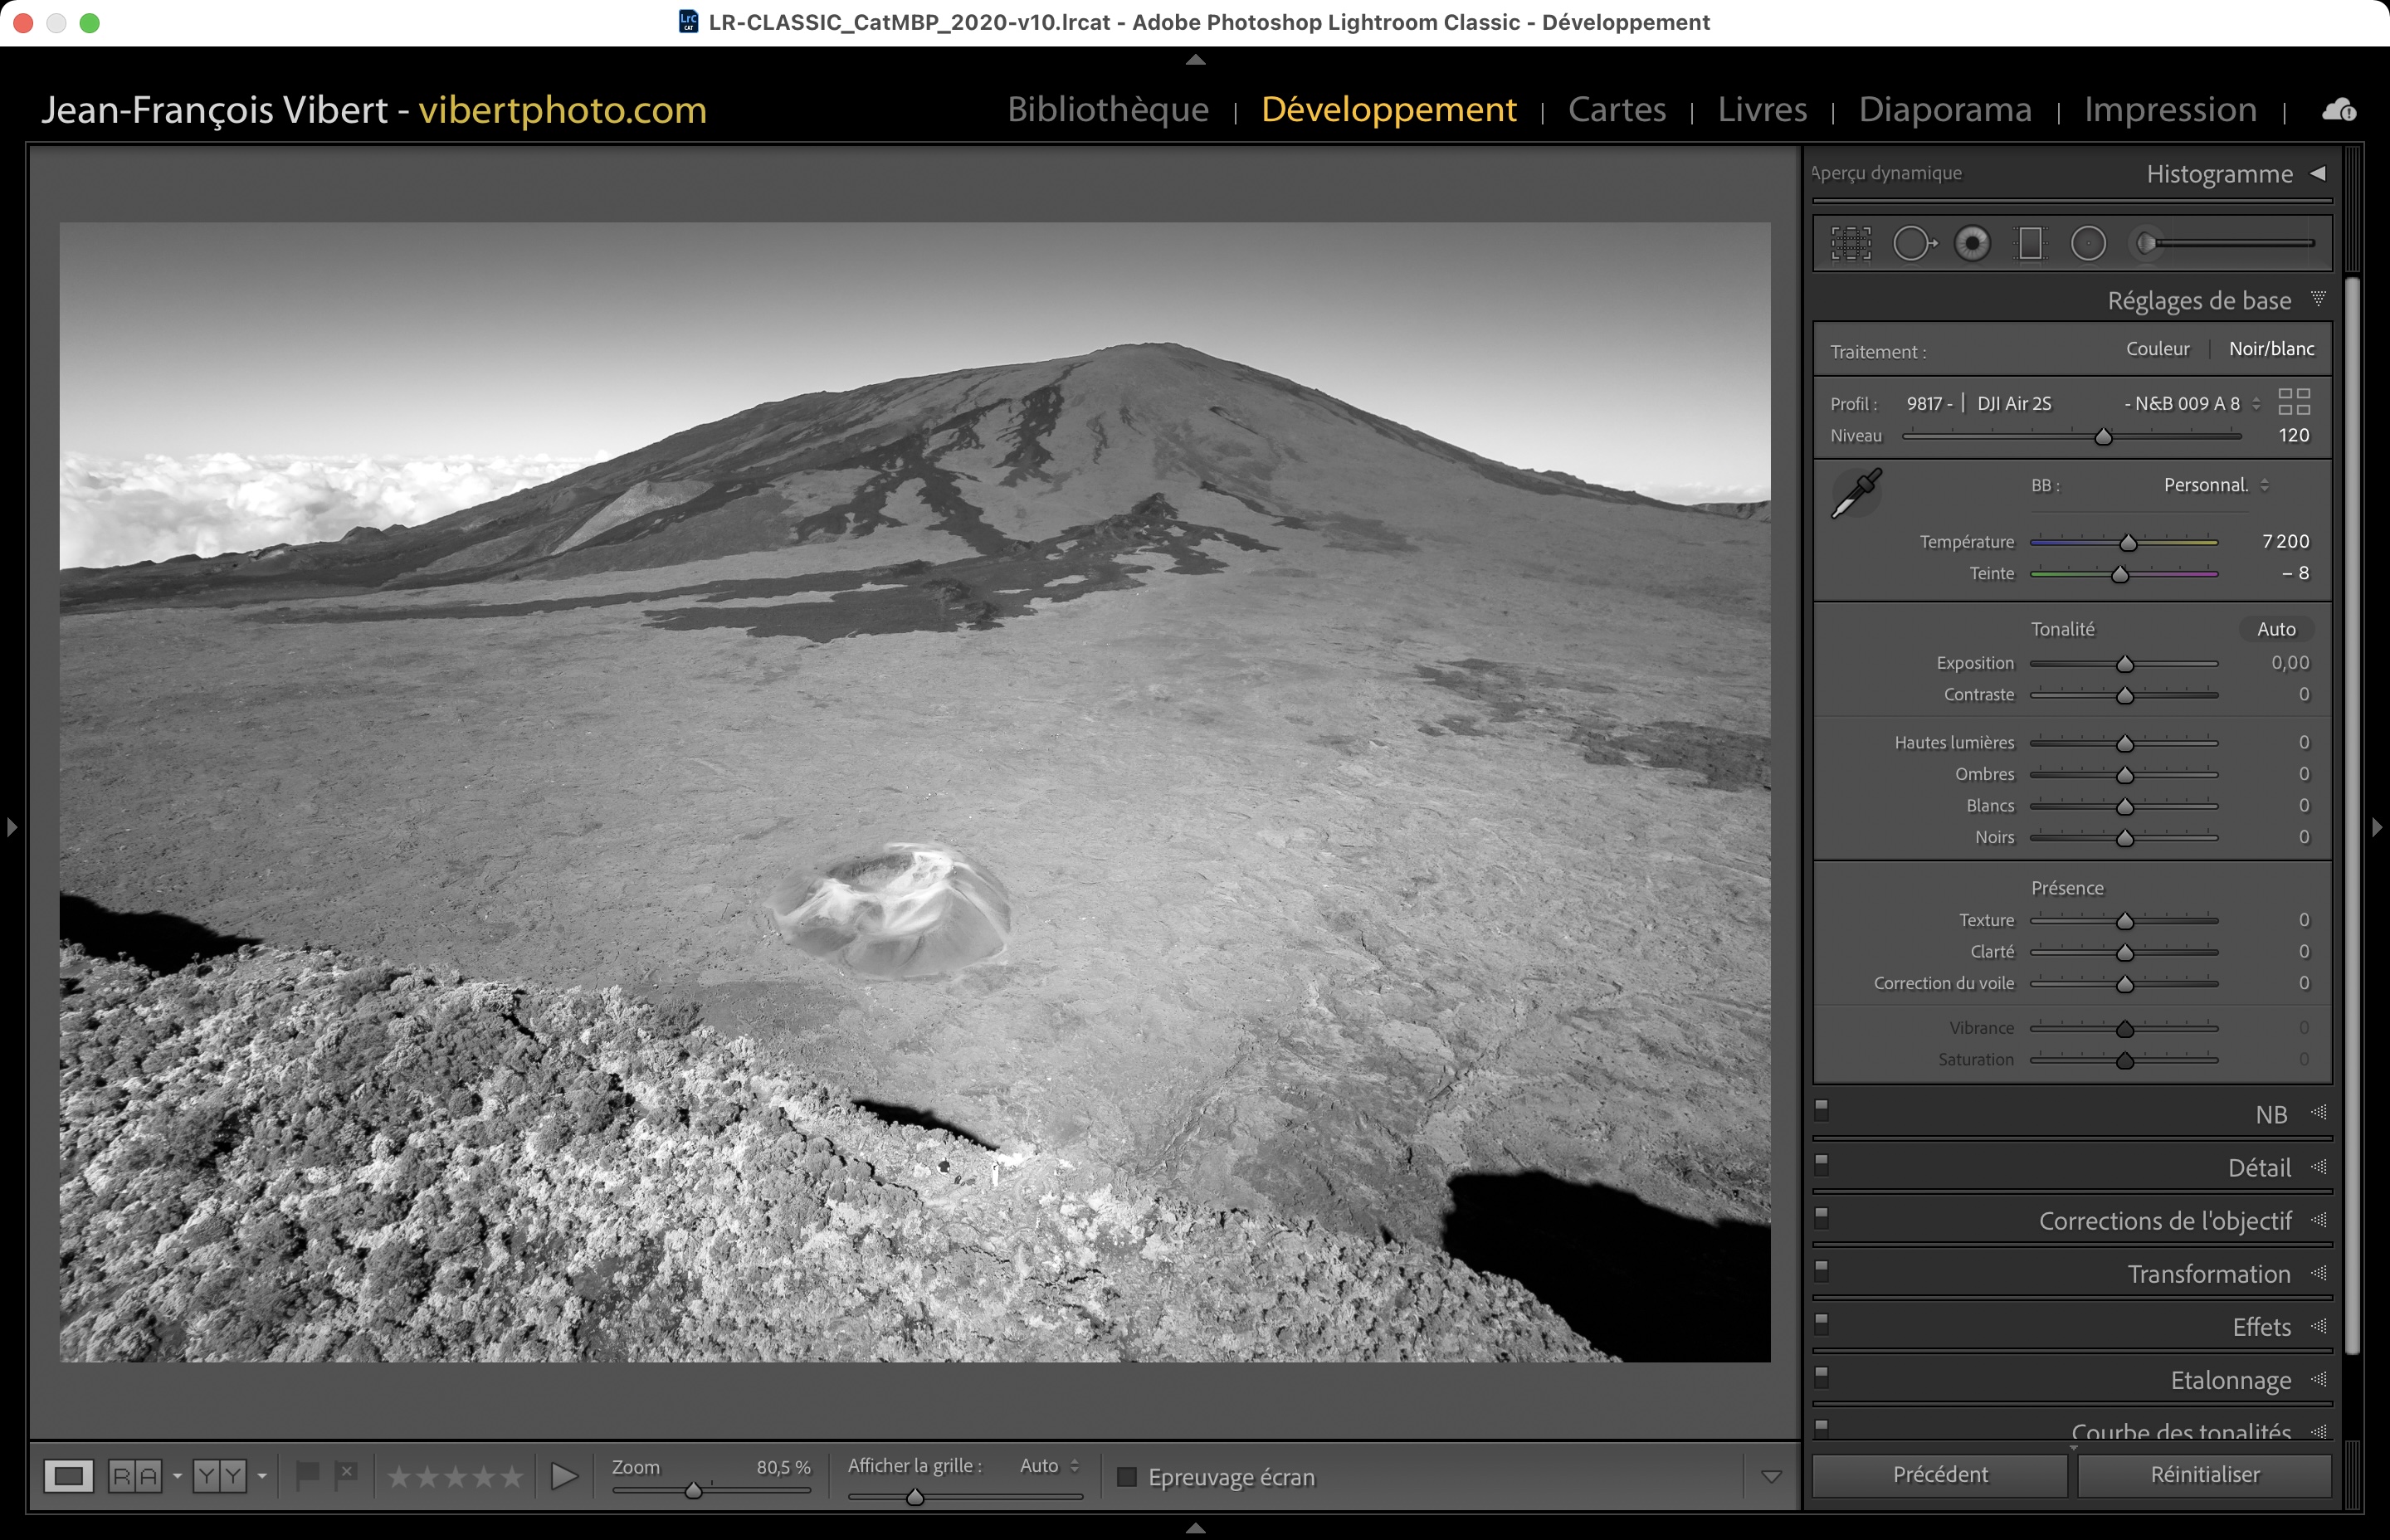The height and width of the screenshot is (1540, 2390).
Task: Open the profile browser grid icon
Action: [2294, 402]
